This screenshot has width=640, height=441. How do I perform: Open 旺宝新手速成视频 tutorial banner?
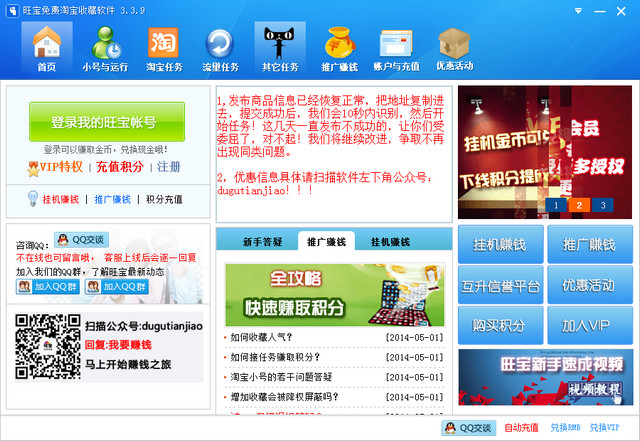point(546,377)
